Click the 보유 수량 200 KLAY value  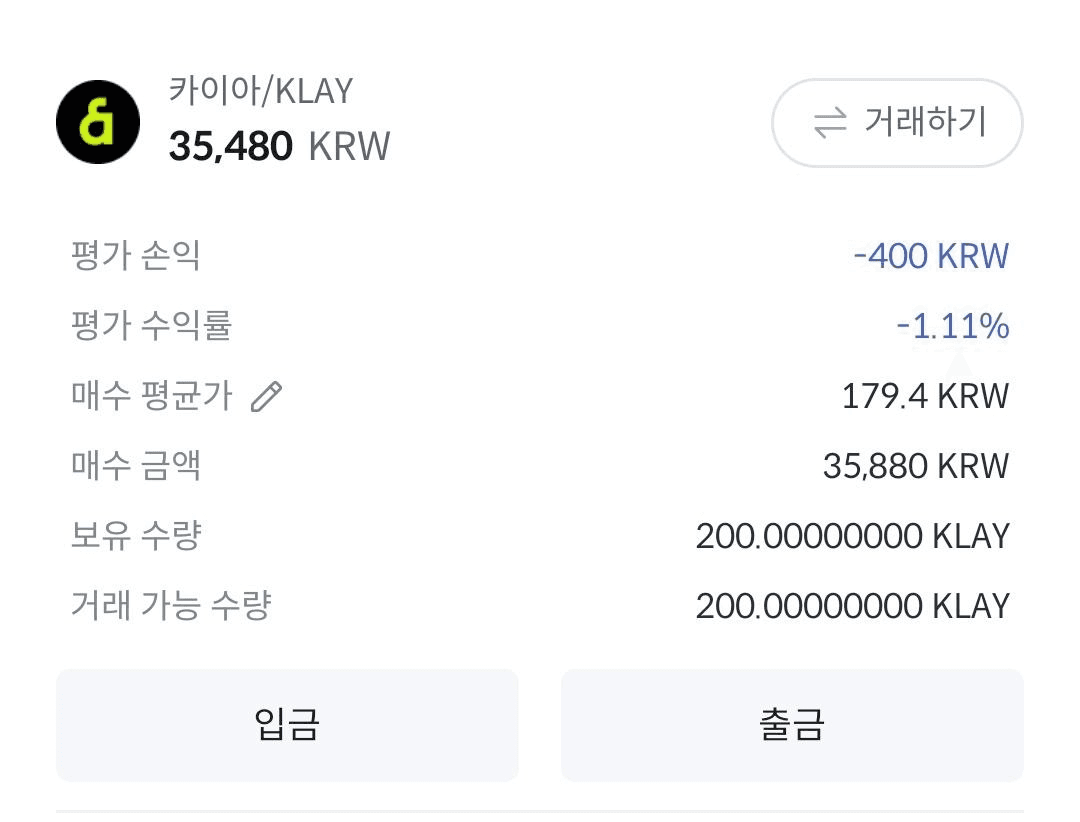point(853,536)
